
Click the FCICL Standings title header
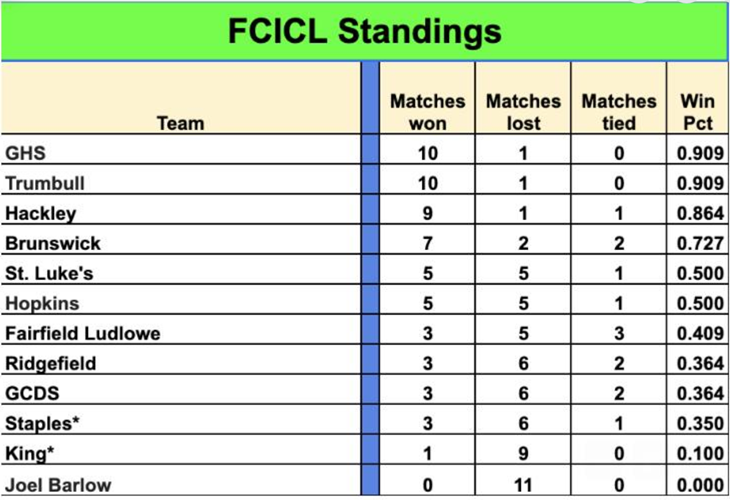click(365, 32)
